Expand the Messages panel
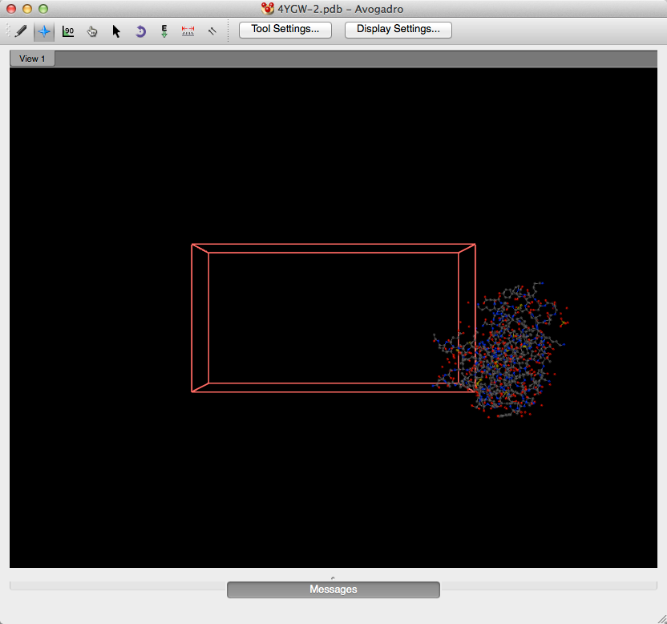Image resolution: width=667 pixels, height=624 pixels. [x=333, y=590]
